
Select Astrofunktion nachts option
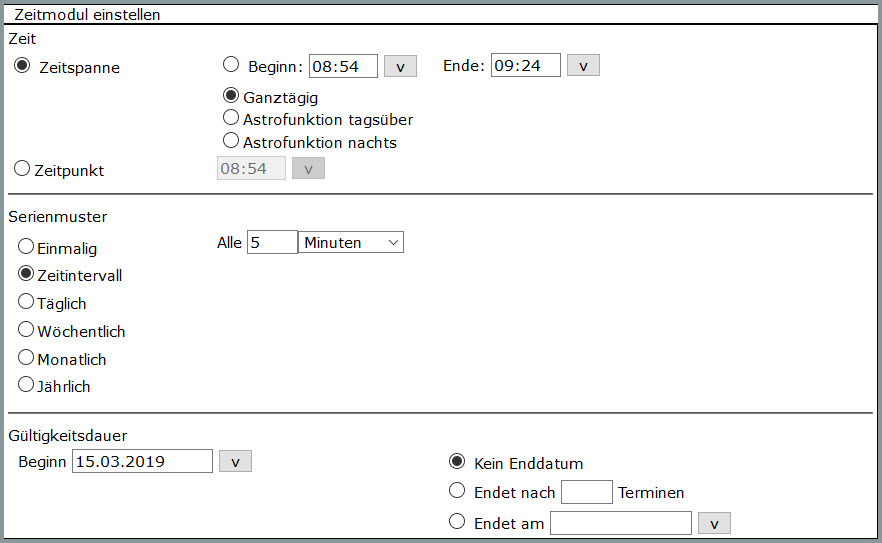pyautogui.click(x=231, y=140)
